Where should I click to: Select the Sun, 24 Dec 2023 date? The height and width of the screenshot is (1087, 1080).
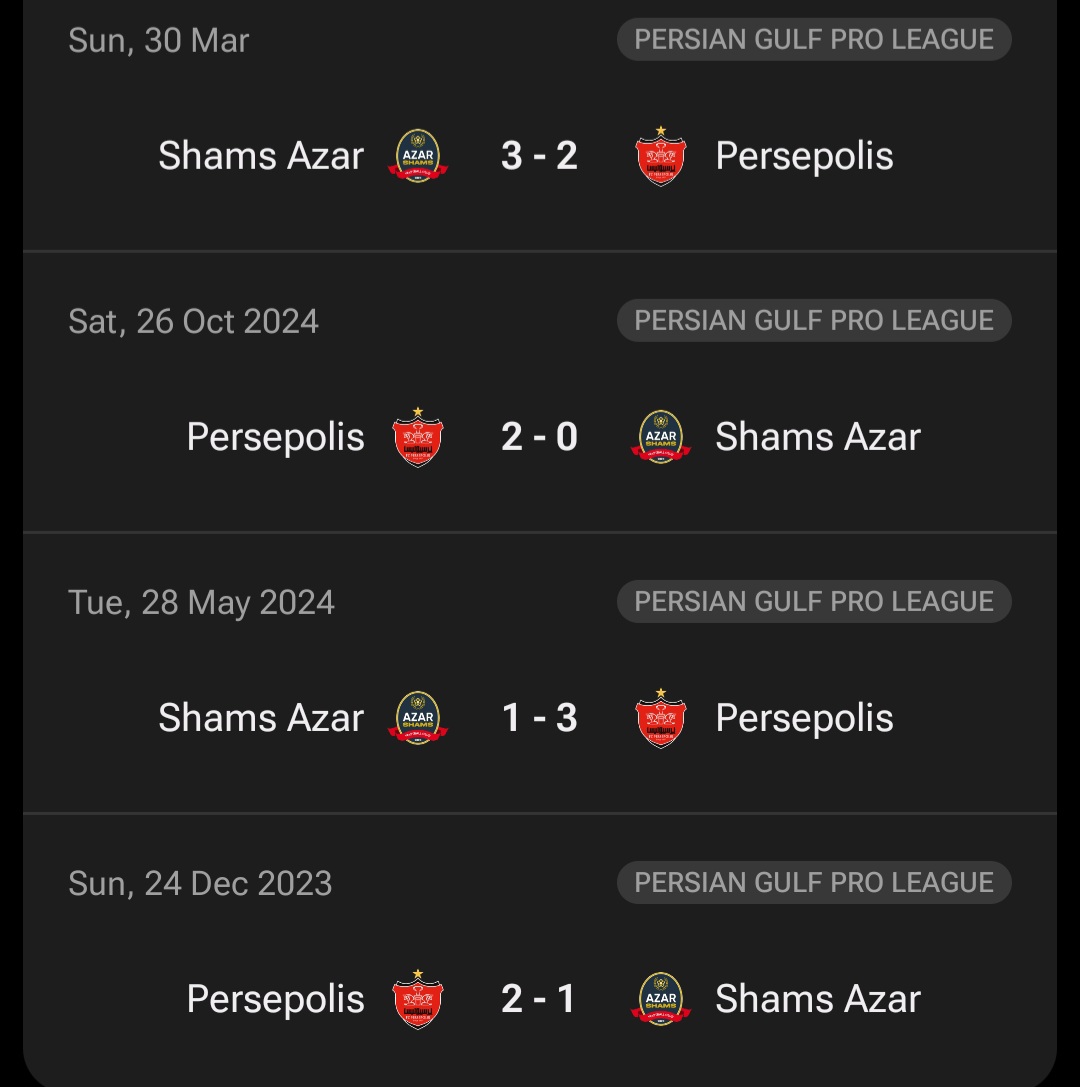(200, 884)
